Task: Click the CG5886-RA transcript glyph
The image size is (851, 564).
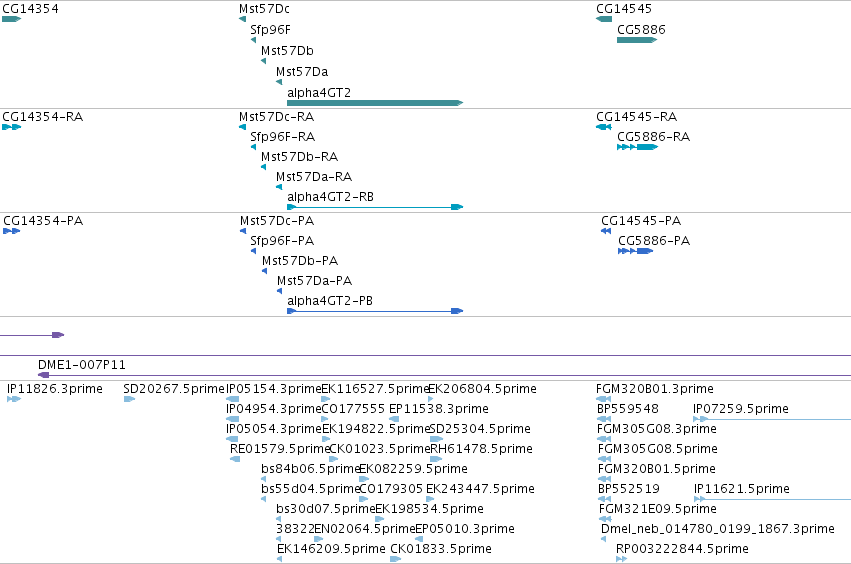Action: (637, 147)
